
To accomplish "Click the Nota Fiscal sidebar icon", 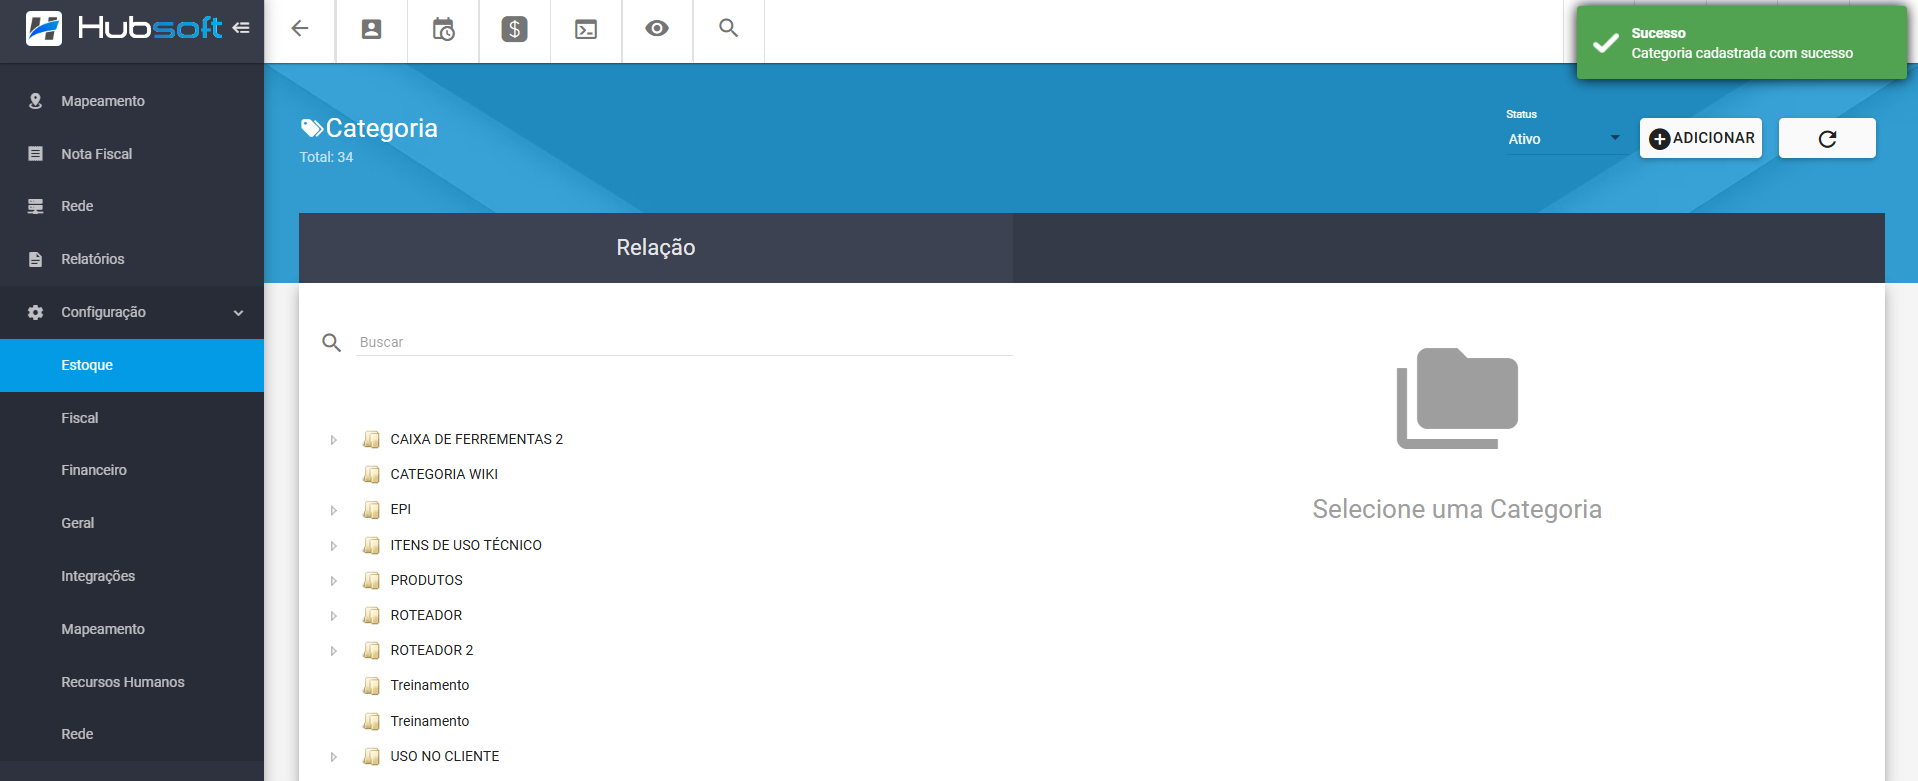I will point(36,154).
